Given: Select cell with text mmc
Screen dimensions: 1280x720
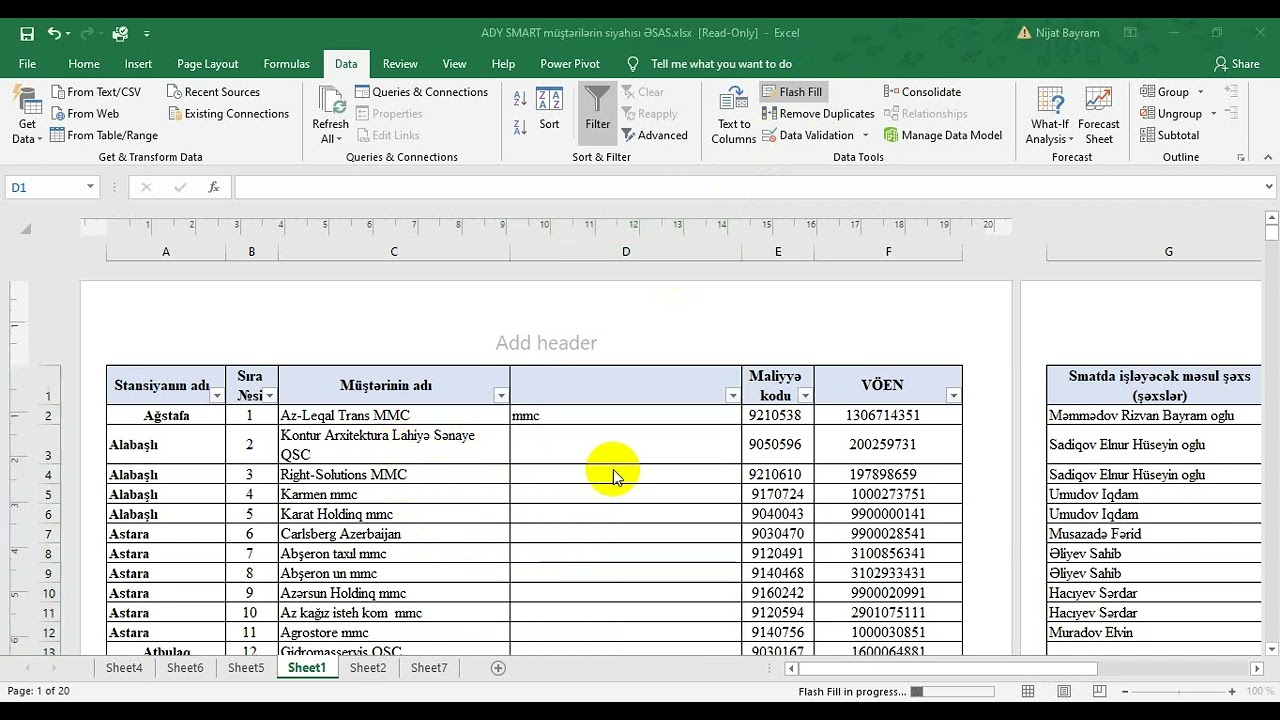Looking at the screenshot, I should click(x=626, y=415).
